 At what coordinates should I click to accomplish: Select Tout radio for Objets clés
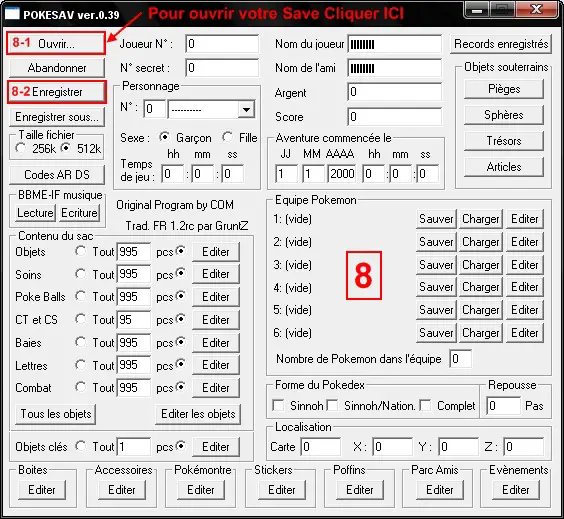click(81, 446)
